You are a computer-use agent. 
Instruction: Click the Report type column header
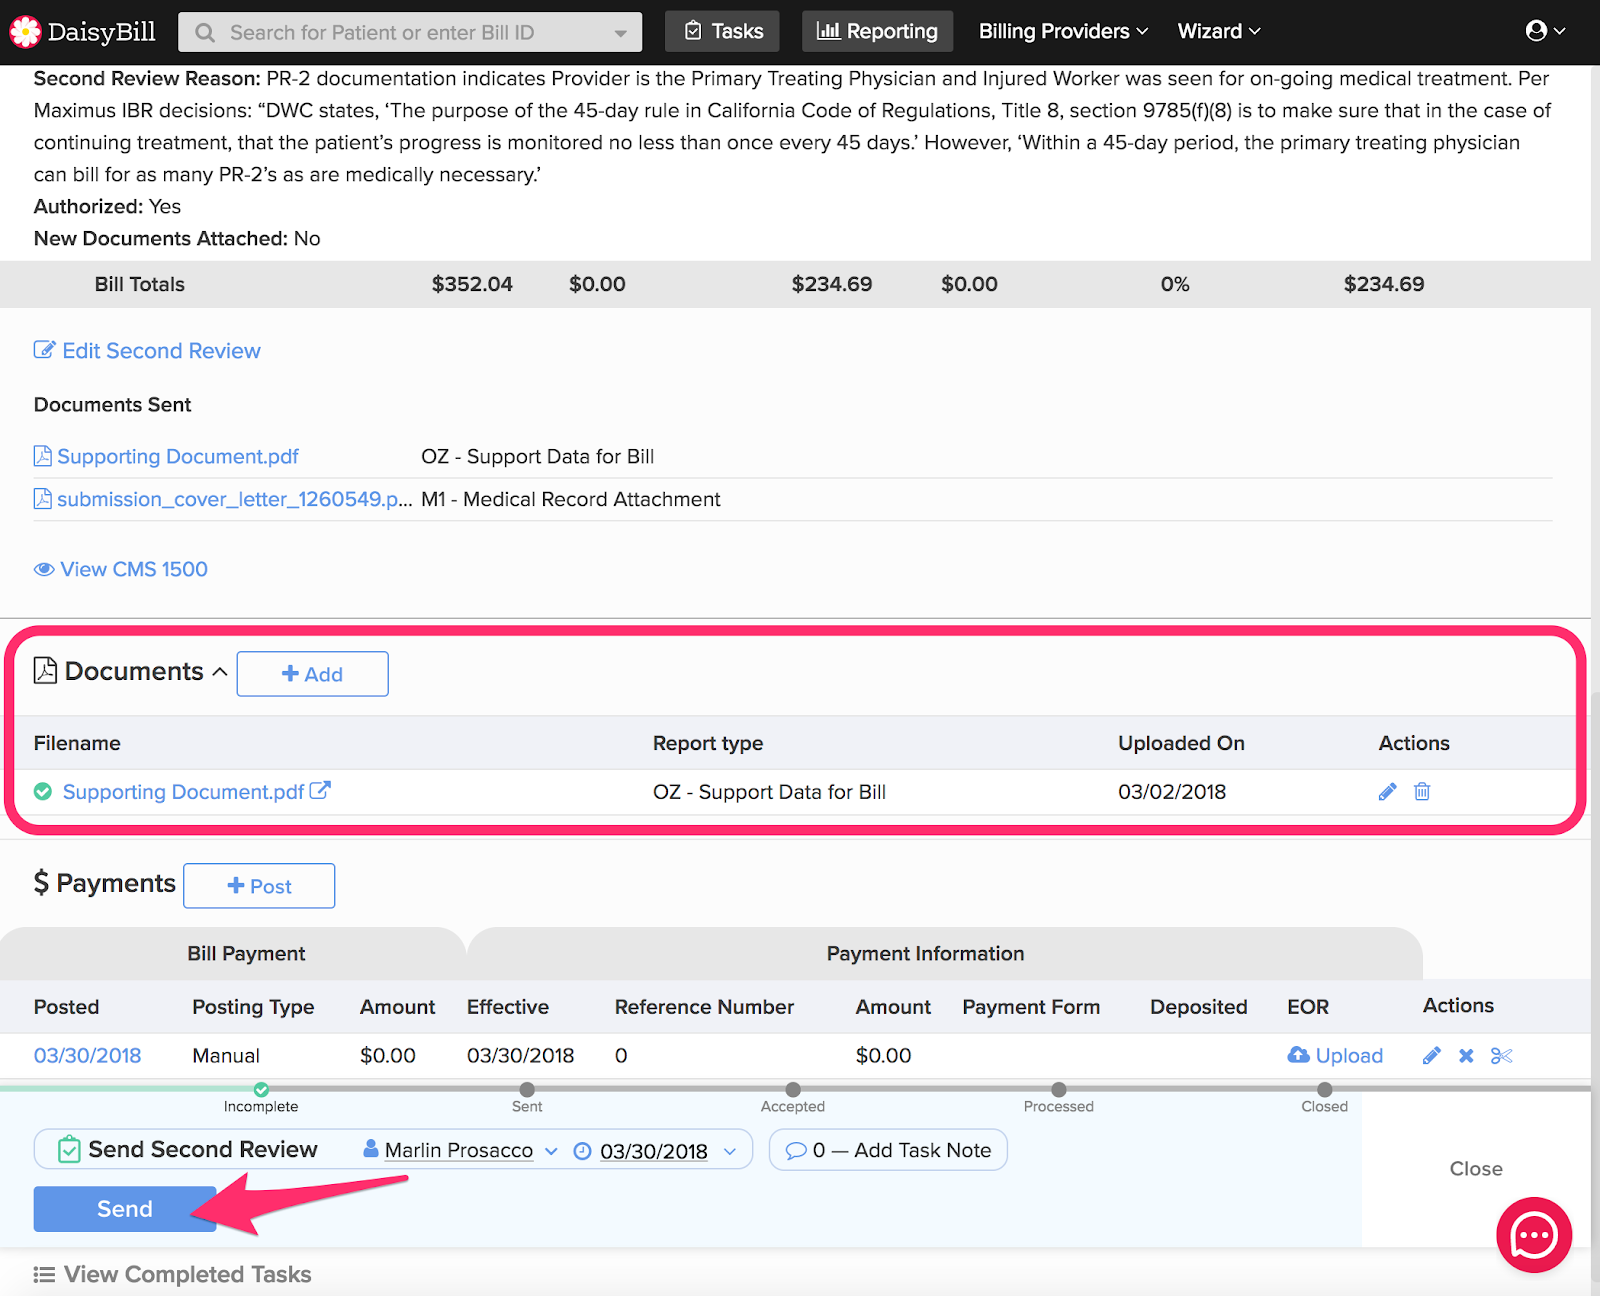(x=708, y=743)
